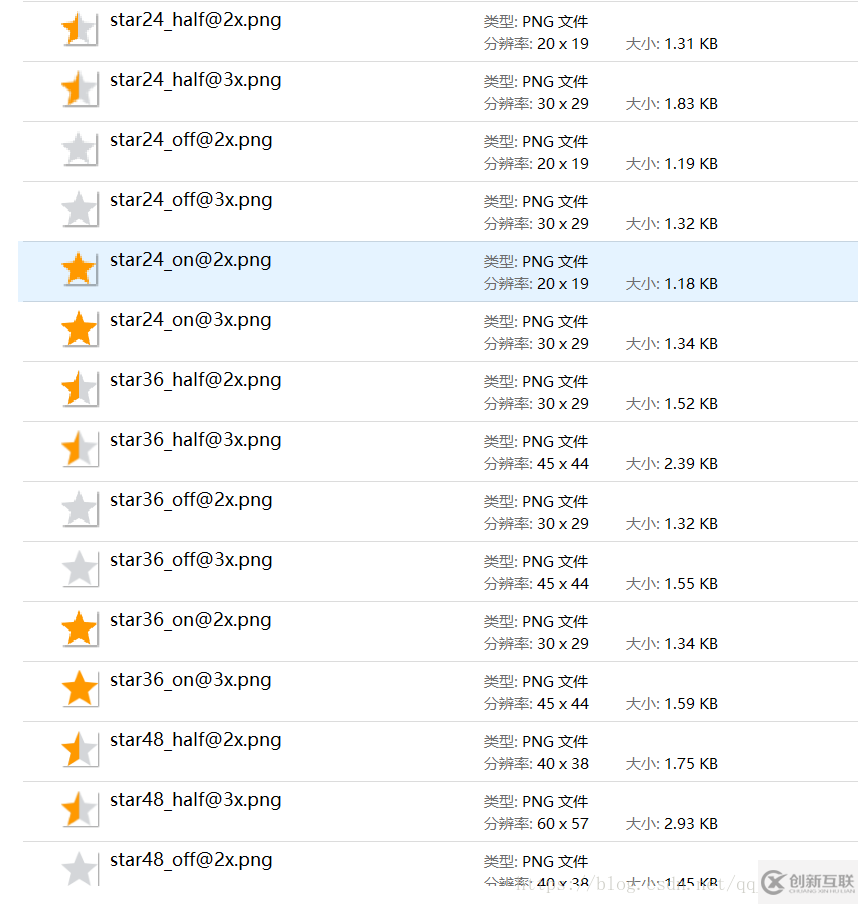Click file name star24_half@3x.png
This screenshot has height=904, width=858.
click(195, 81)
